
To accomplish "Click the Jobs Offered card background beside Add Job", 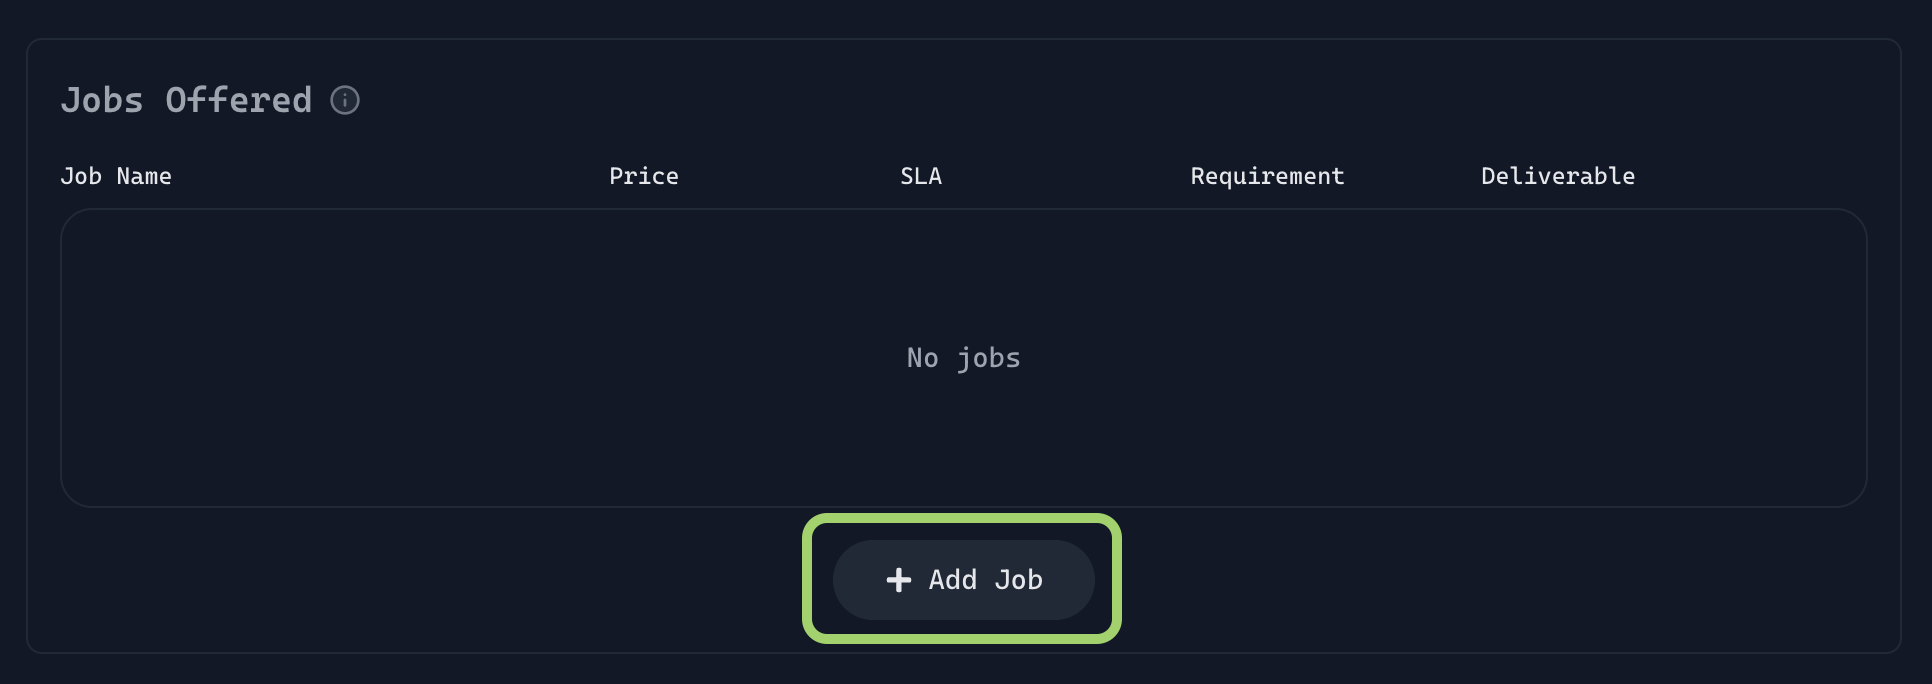I will (1400, 580).
